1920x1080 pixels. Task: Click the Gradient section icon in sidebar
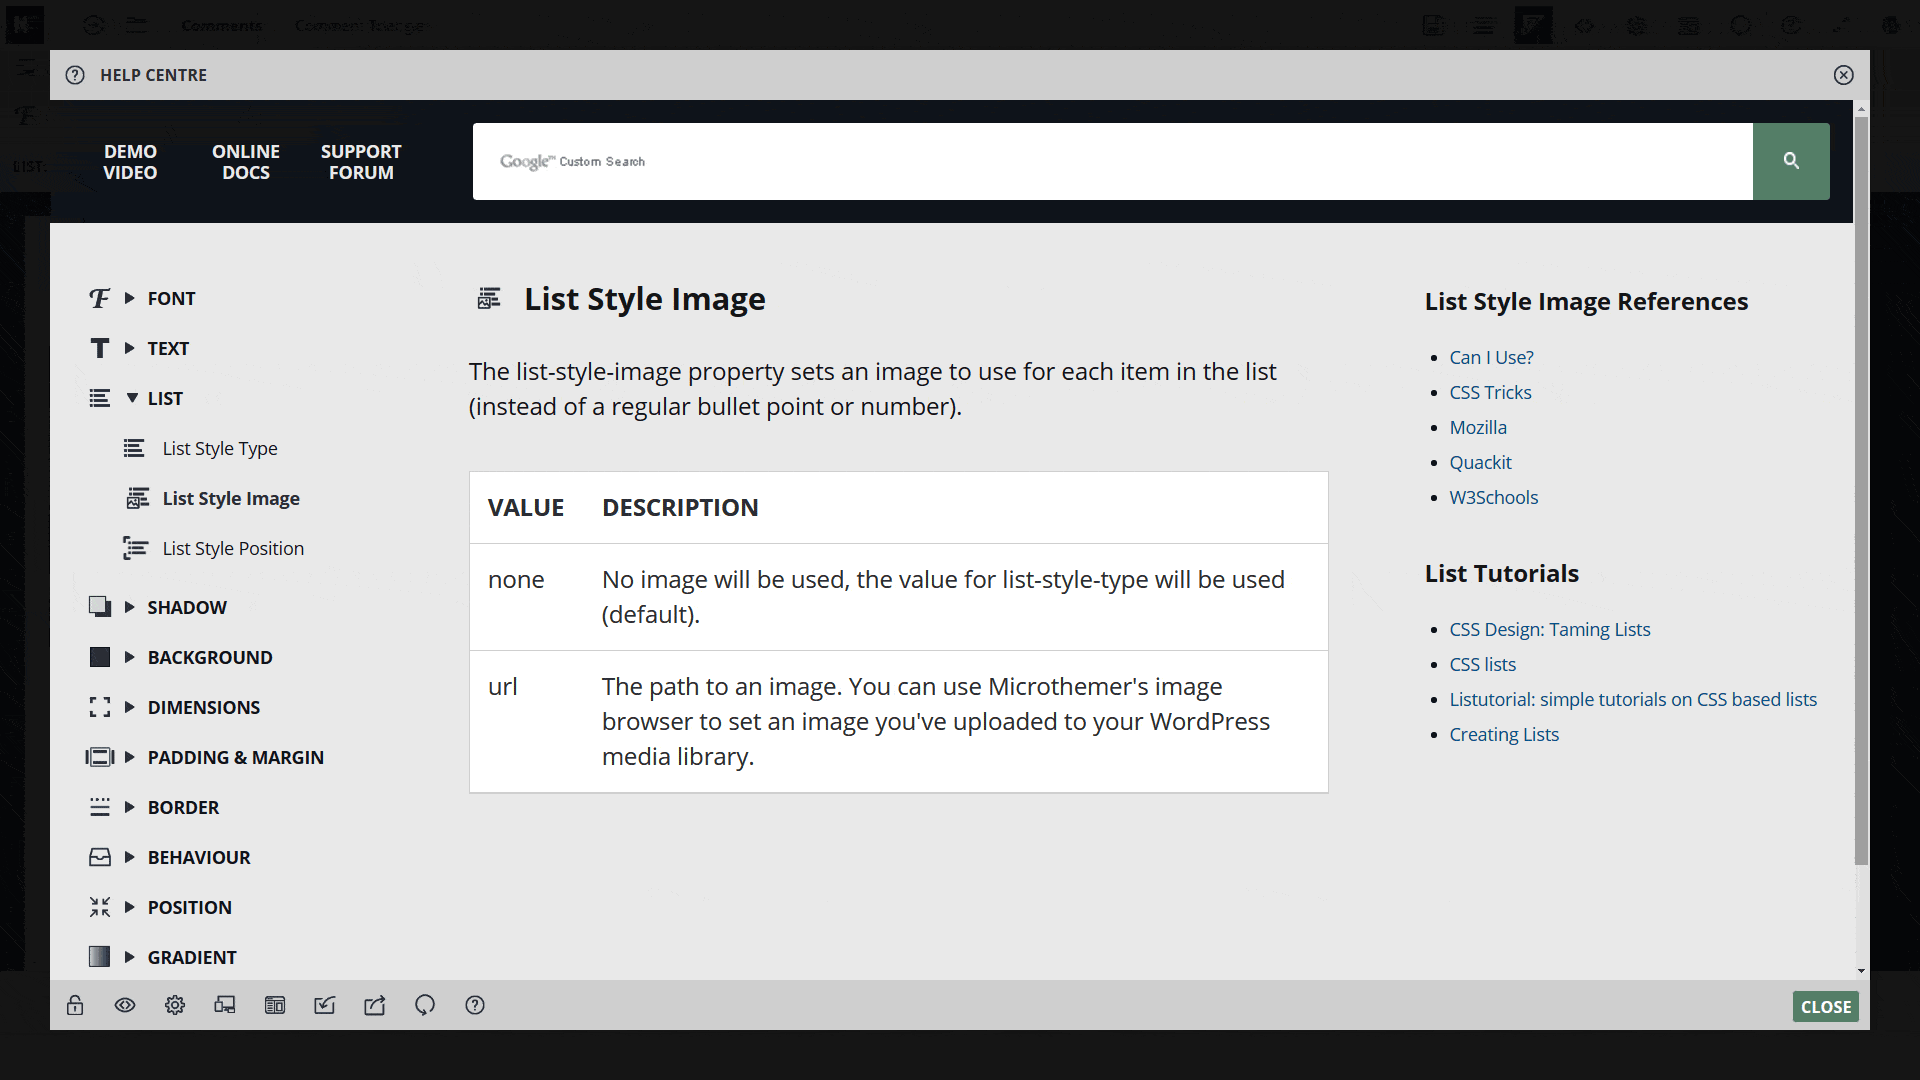coord(100,956)
